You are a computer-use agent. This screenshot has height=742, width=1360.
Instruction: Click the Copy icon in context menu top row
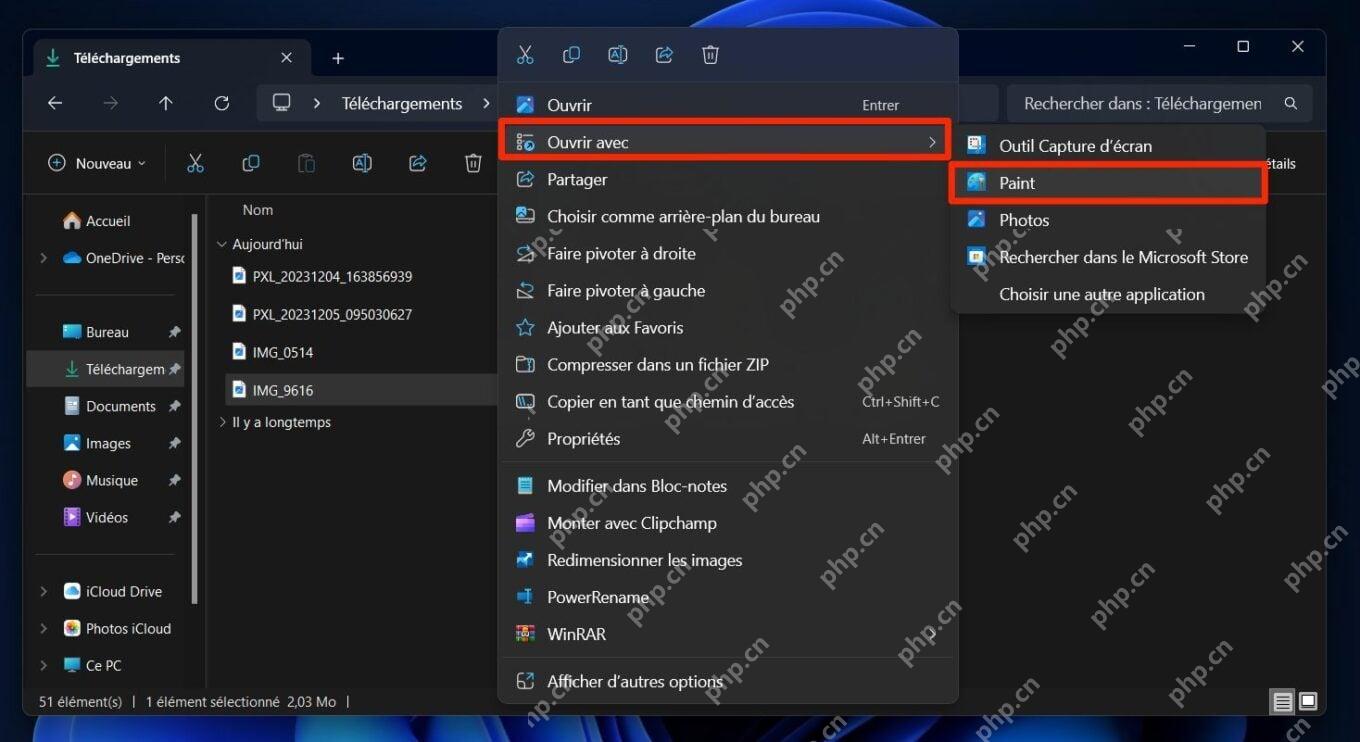pos(571,55)
